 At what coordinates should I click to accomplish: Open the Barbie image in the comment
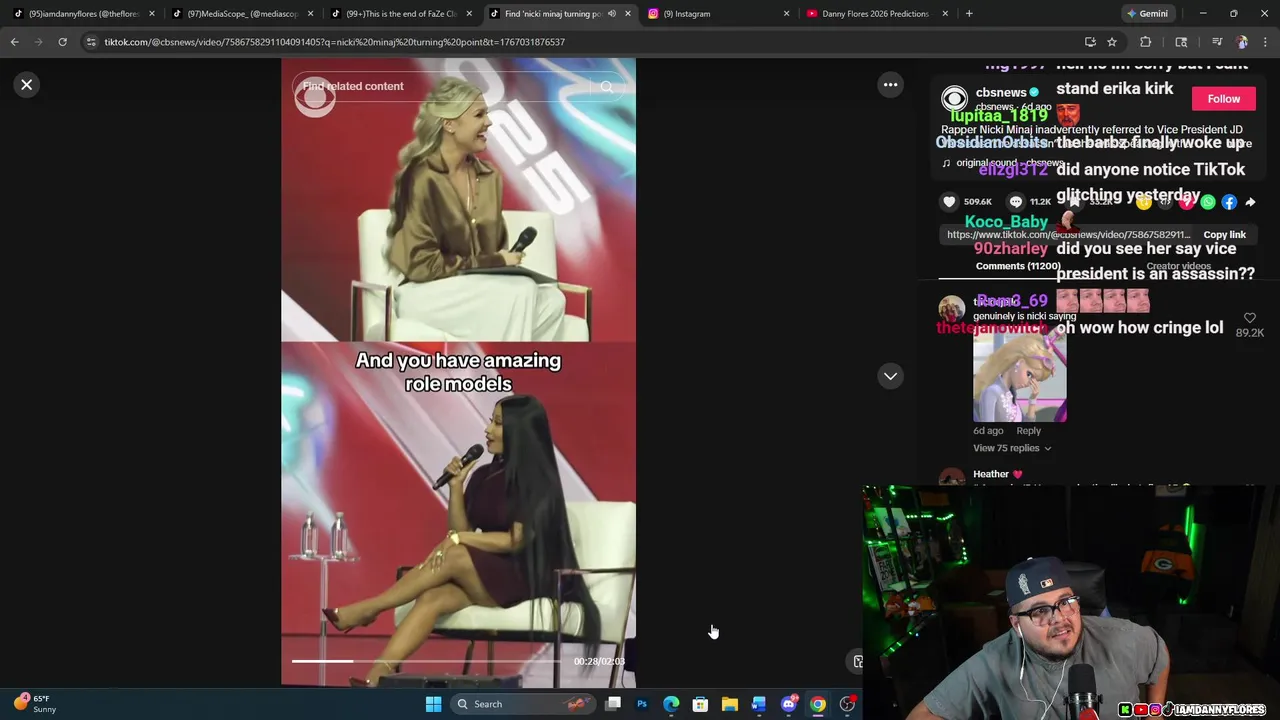click(x=1020, y=375)
